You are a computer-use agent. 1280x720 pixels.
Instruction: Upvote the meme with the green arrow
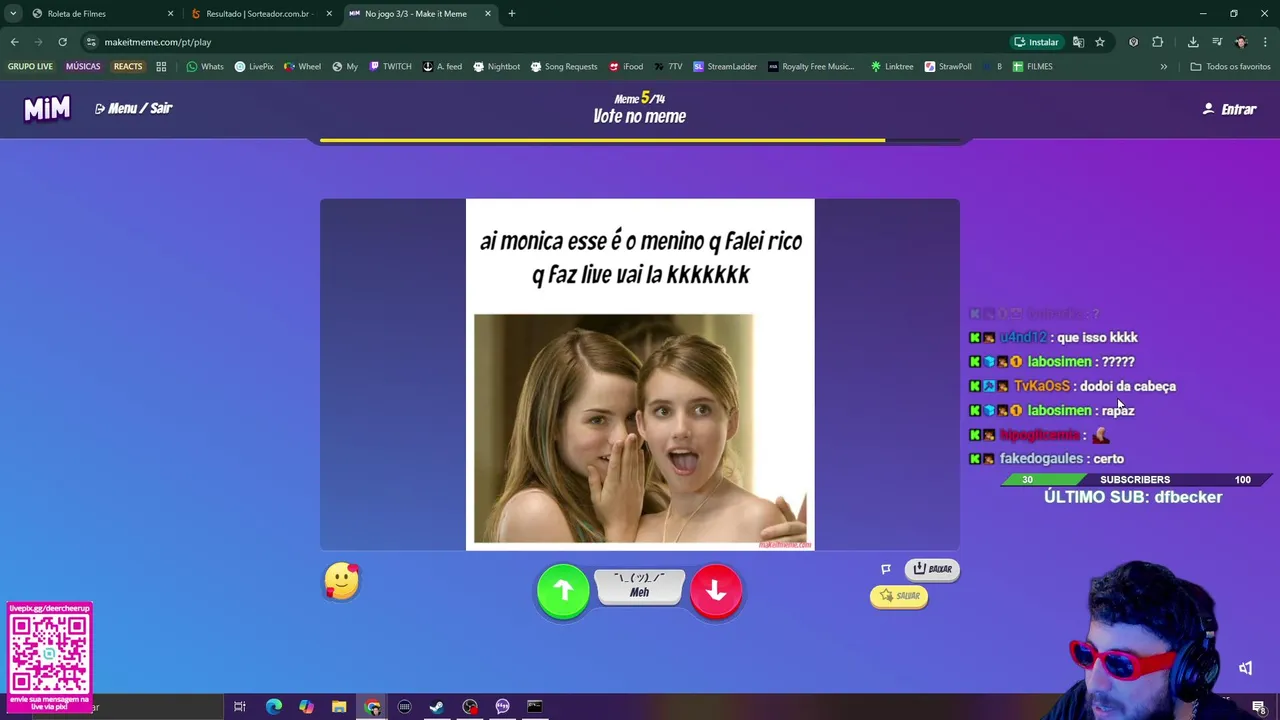click(563, 591)
